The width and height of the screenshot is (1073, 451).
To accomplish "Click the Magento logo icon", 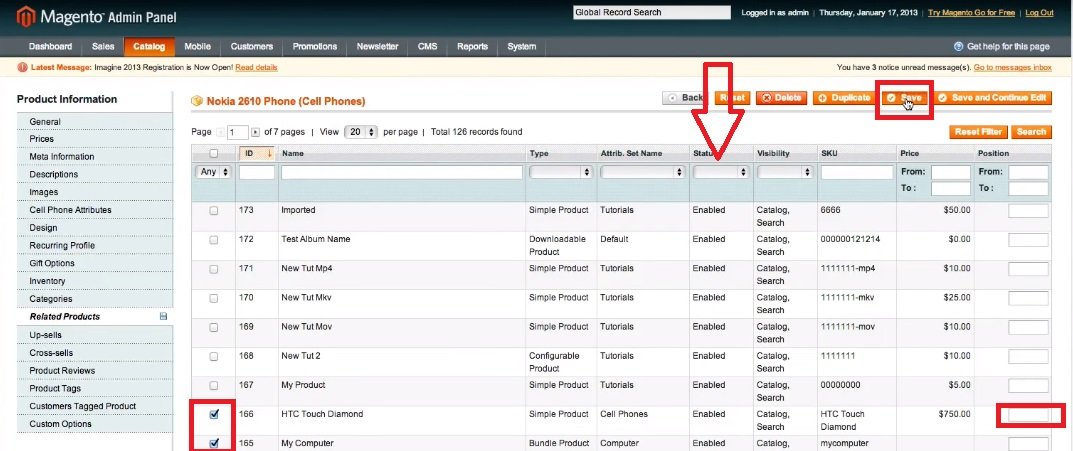I will [x=25, y=16].
